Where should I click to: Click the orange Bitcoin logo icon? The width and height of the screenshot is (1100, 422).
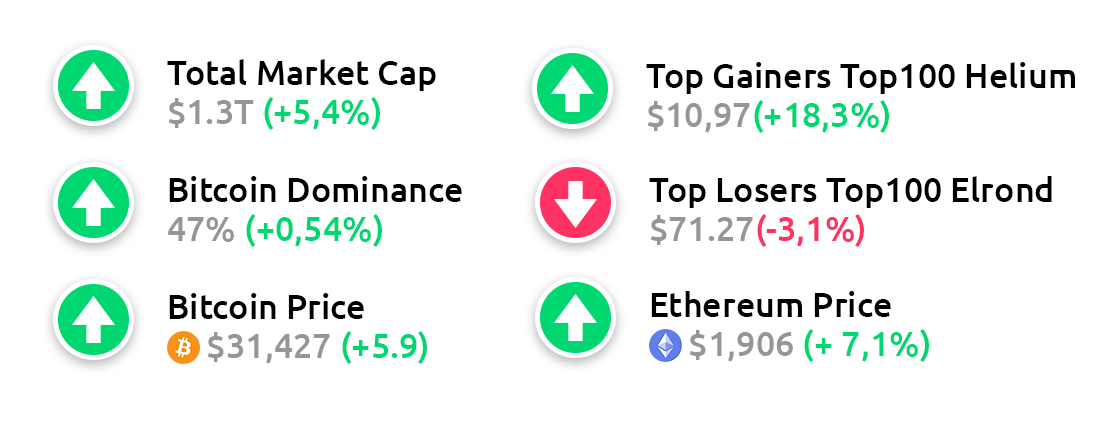pyautogui.click(x=184, y=347)
